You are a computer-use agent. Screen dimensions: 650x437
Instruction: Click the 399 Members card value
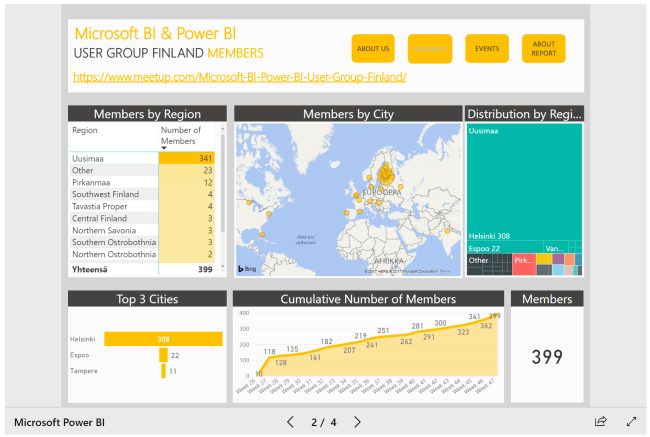[547, 357]
